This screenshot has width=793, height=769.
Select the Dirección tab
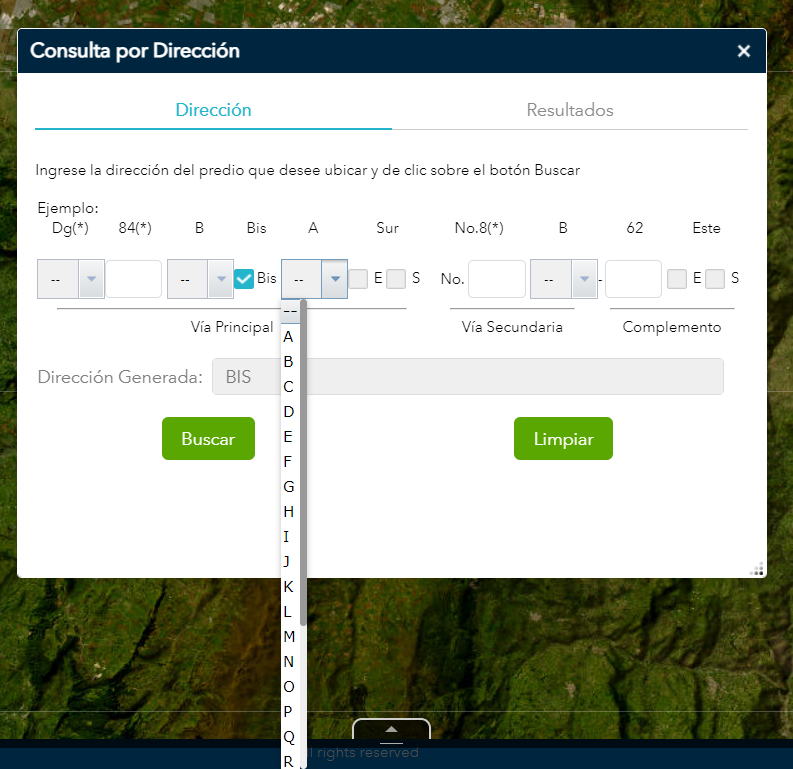(213, 110)
